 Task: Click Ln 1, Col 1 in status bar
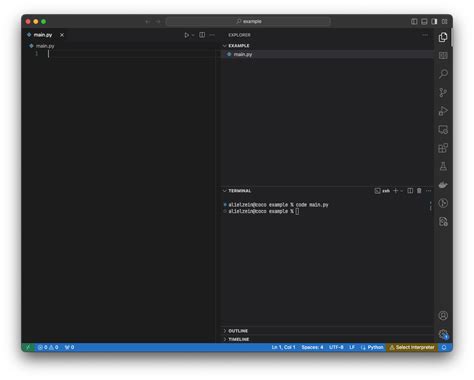point(283,347)
